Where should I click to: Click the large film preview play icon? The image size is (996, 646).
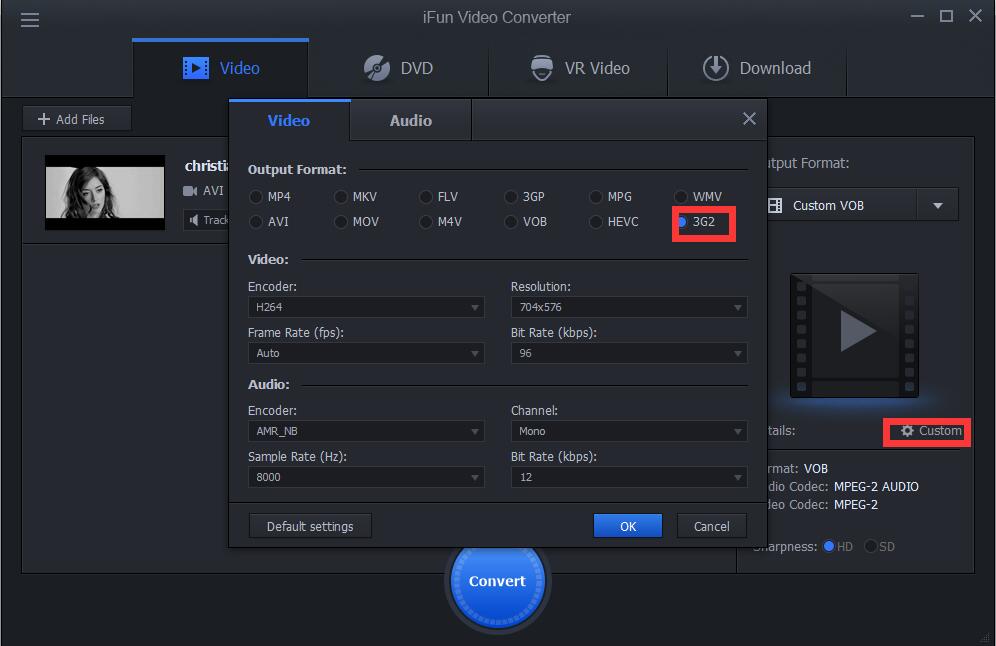854,335
